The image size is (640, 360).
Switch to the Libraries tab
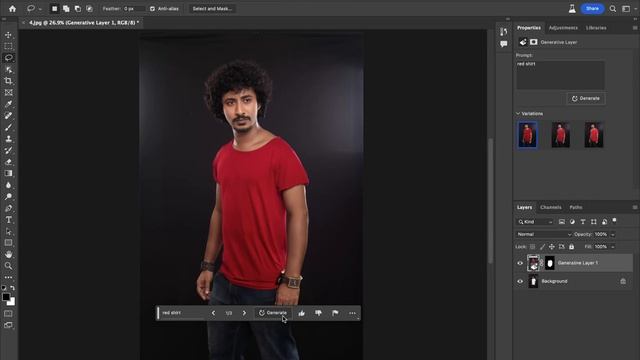596,28
